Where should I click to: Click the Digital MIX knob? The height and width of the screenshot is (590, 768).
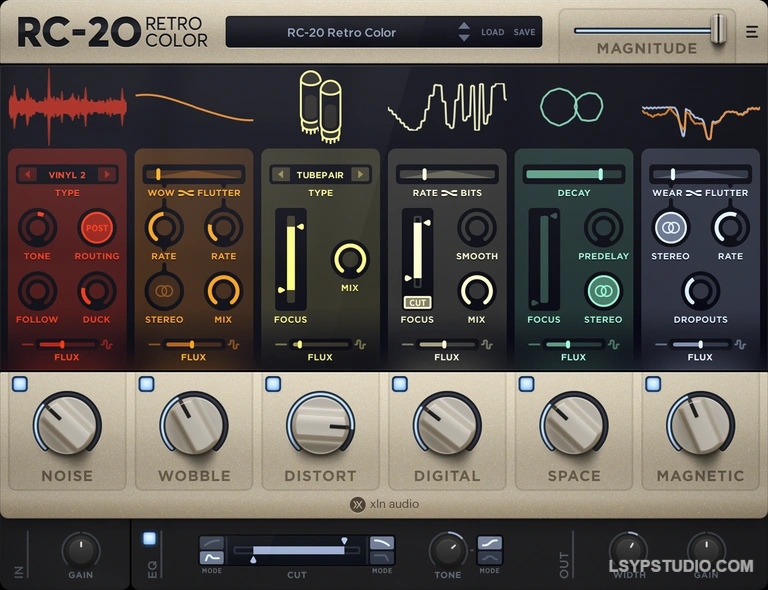click(x=477, y=291)
